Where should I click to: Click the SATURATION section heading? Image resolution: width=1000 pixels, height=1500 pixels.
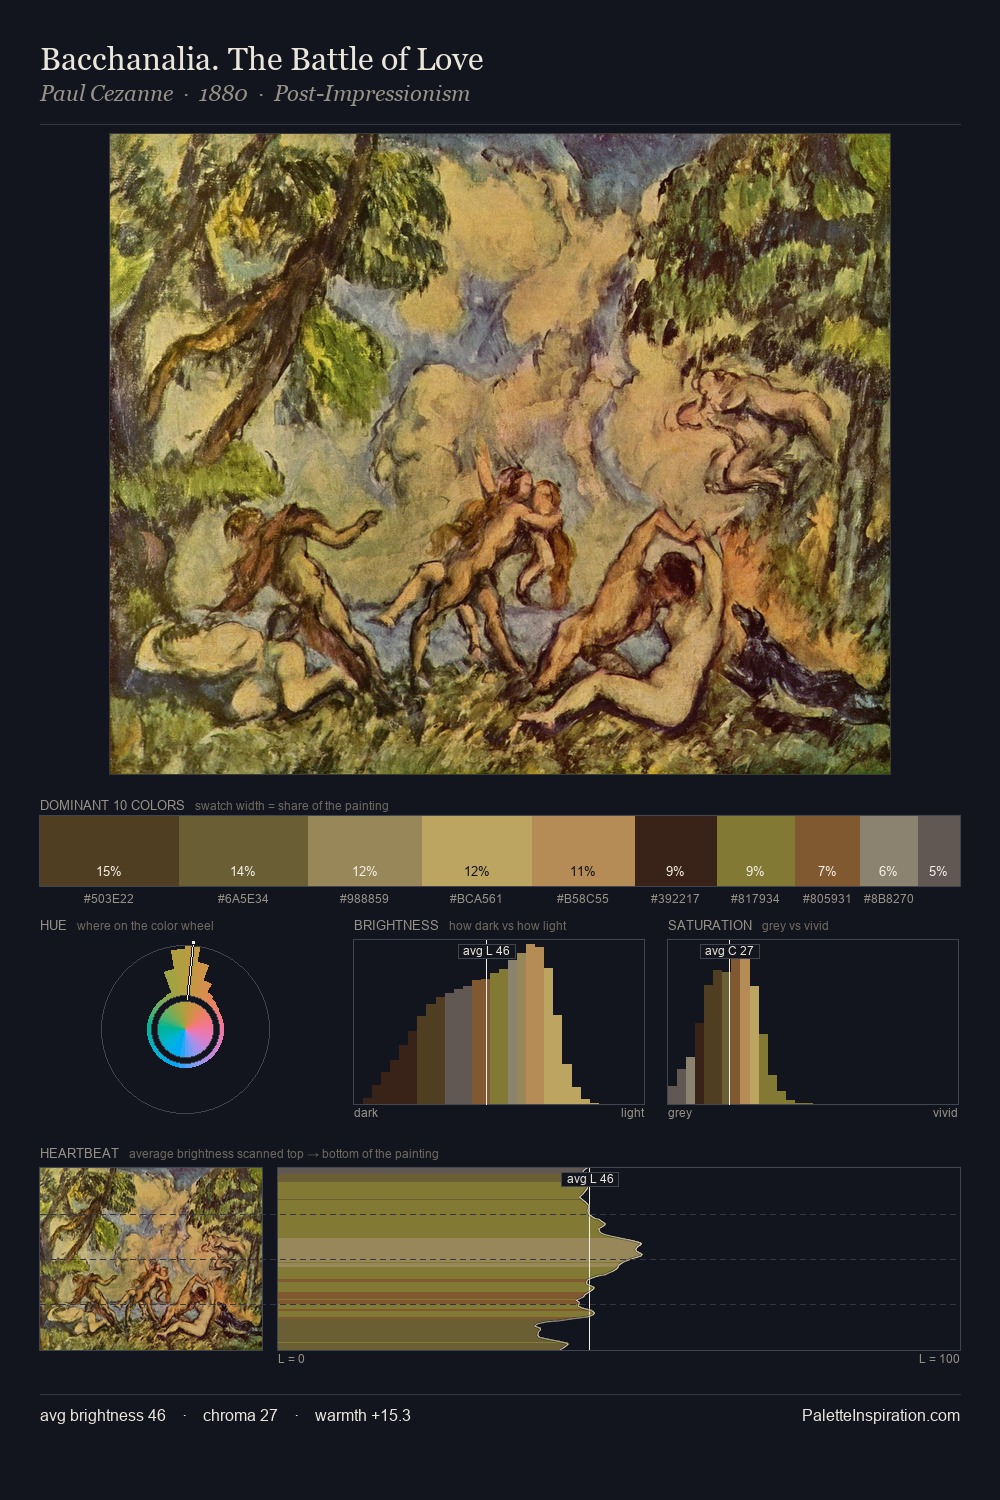(x=710, y=925)
